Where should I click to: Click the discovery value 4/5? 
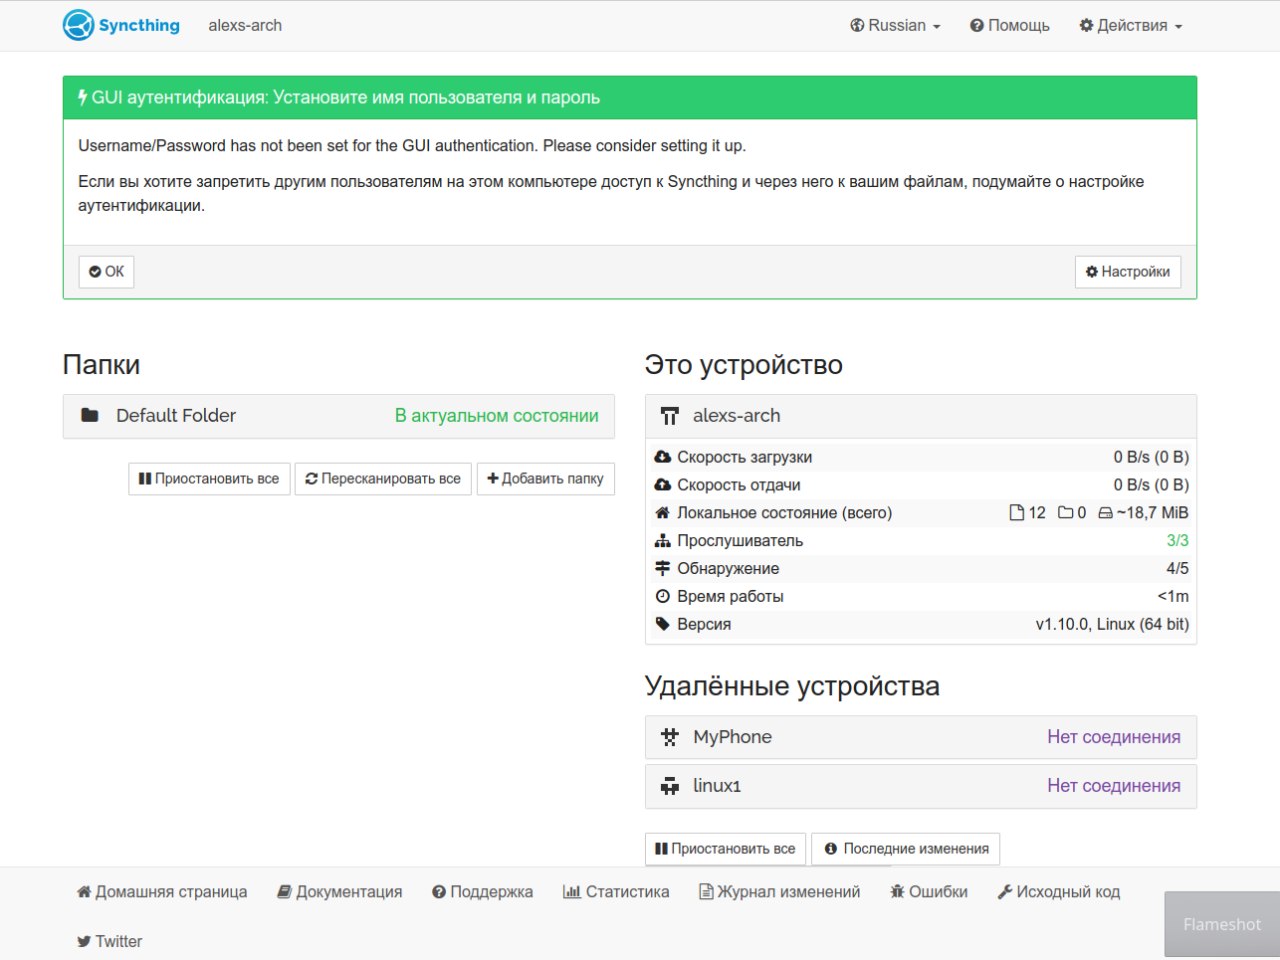click(1178, 569)
